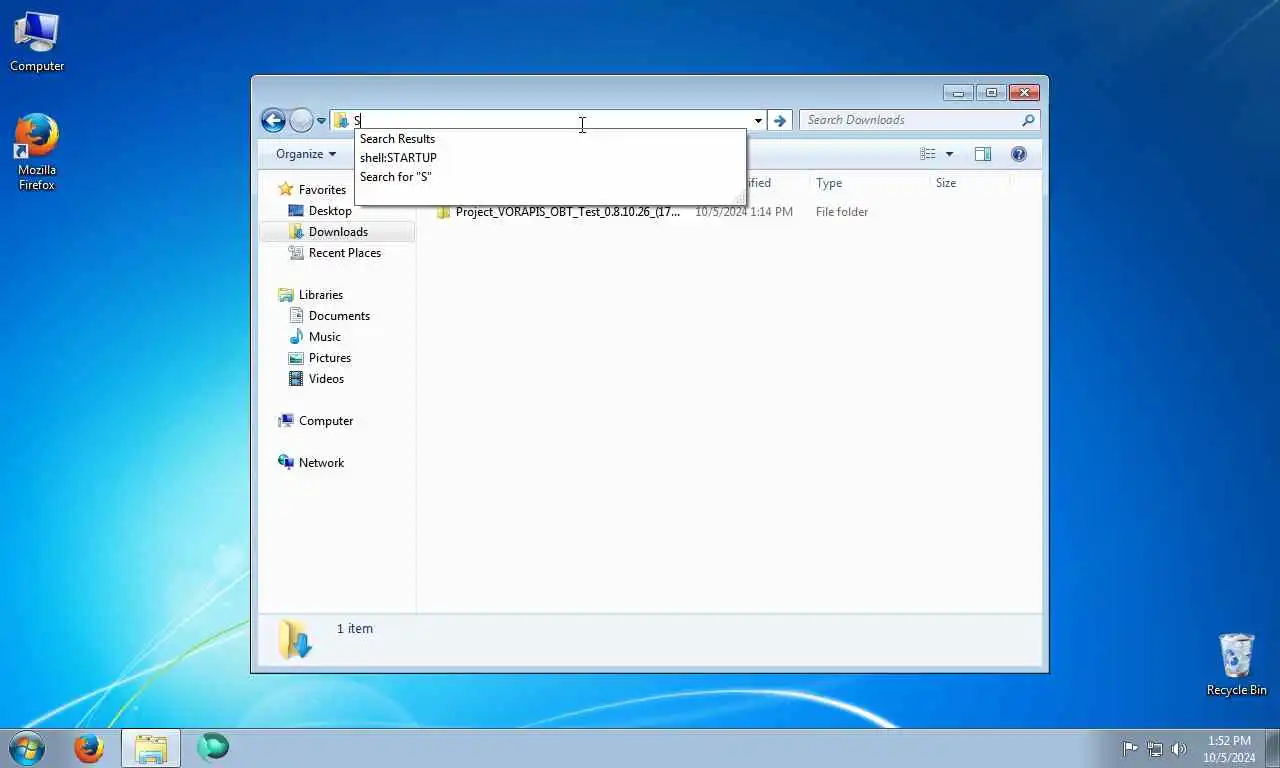This screenshot has height=768, width=1280.
Task: Expand the view options dropdown arrow
Action: [x=949, y=154]
